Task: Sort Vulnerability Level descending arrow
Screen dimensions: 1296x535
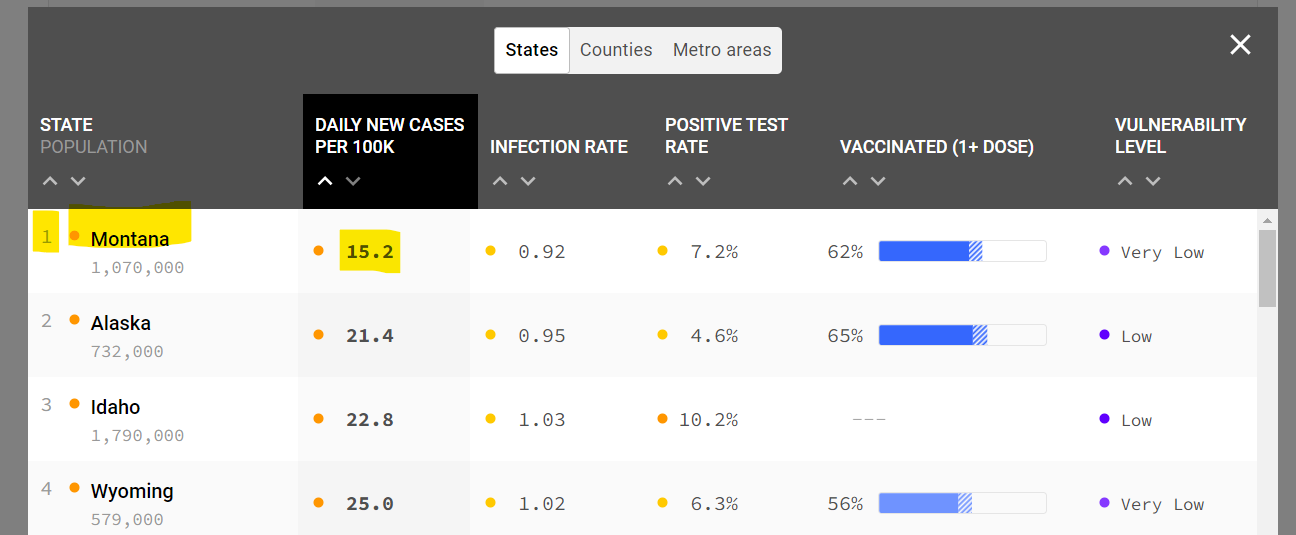Action: tap(1153, 181)
